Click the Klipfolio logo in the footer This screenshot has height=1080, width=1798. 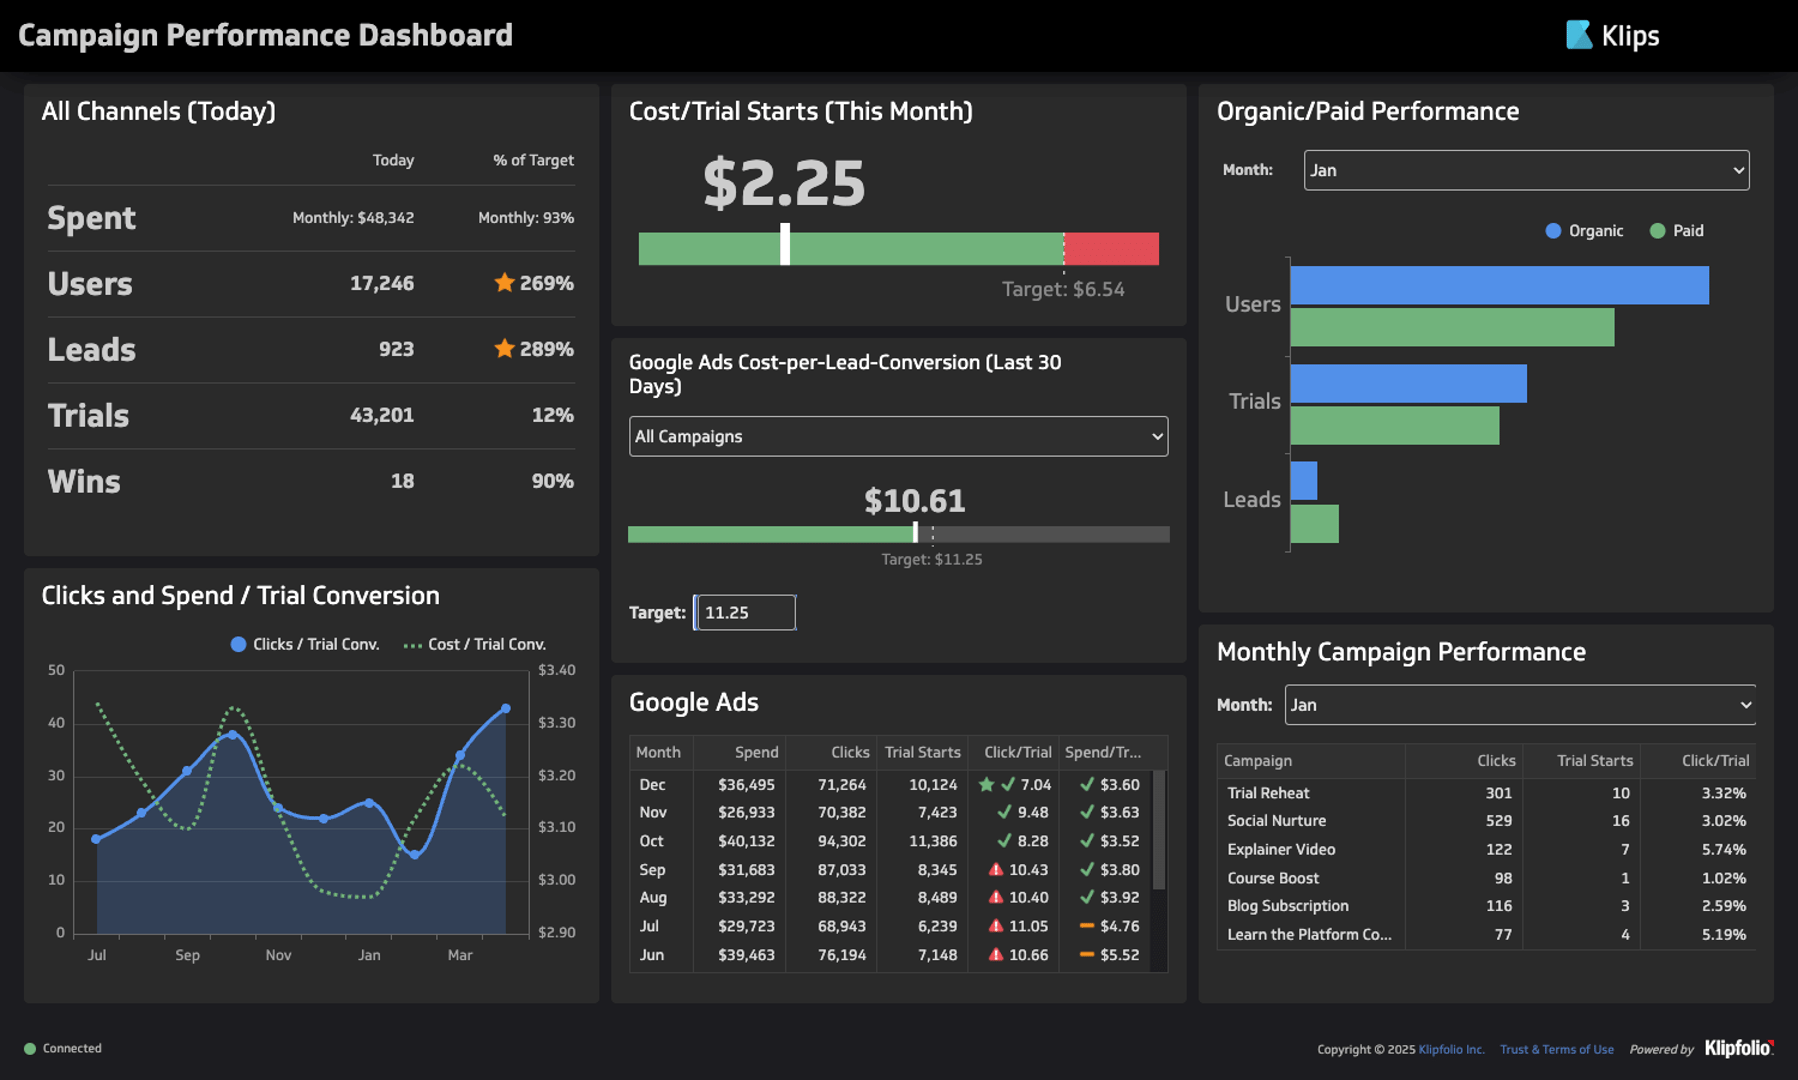coord(1736,1049)
